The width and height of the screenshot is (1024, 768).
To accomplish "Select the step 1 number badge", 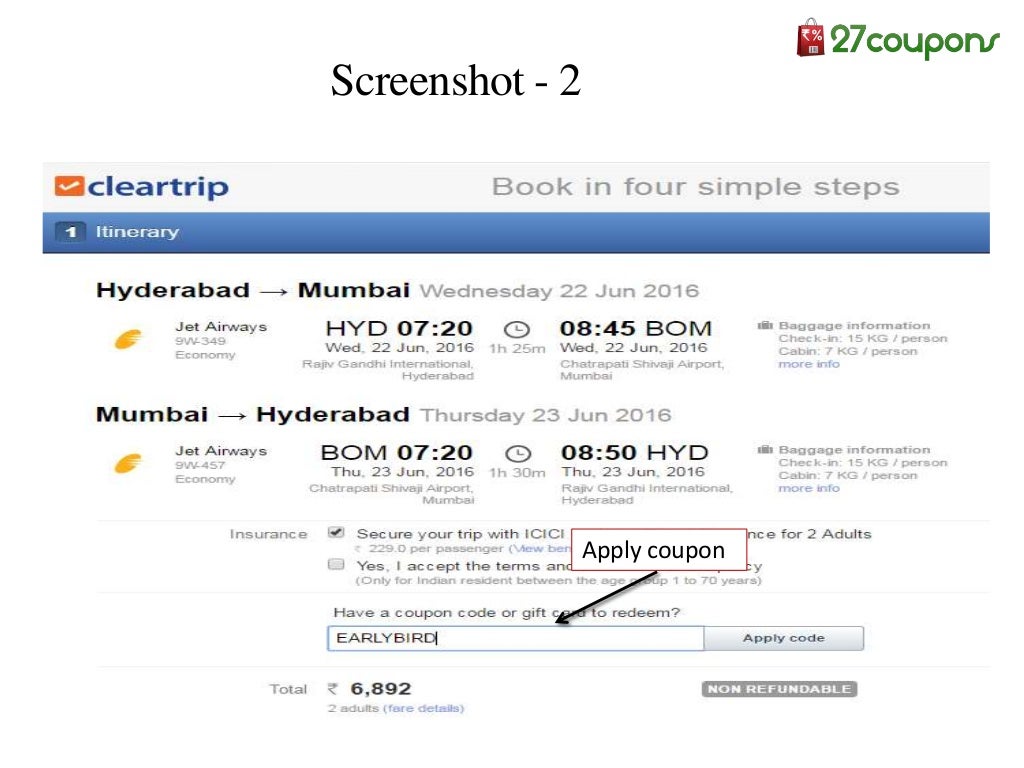I will click(71, 232).
